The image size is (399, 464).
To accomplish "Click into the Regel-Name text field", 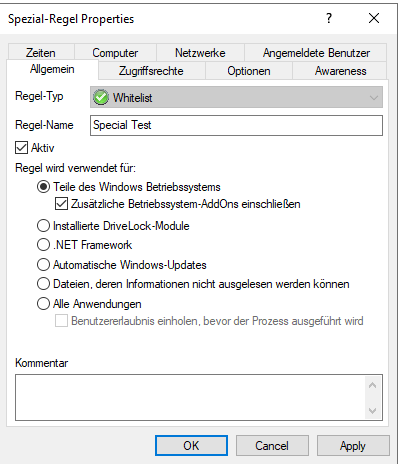I will pos(236,125).
